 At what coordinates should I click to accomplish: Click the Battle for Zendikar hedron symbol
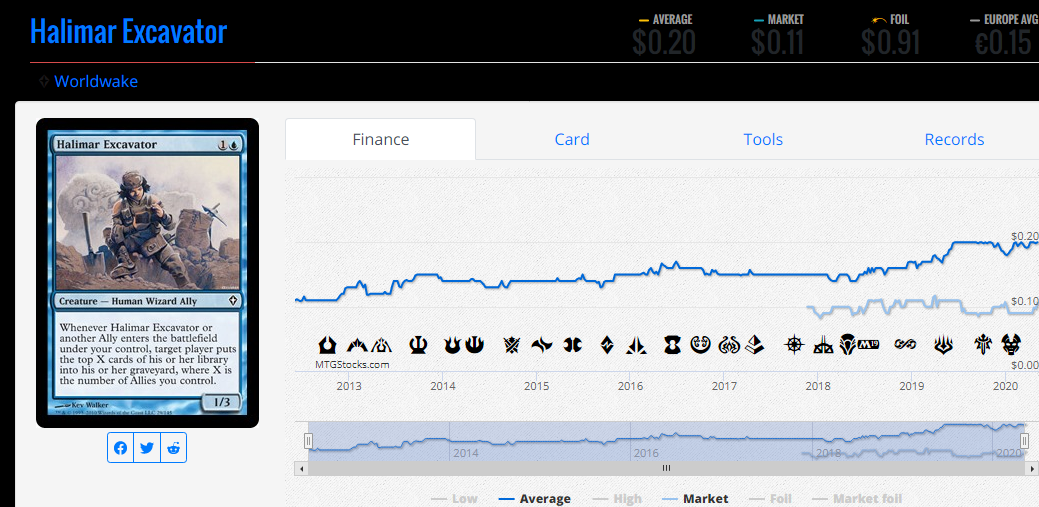click(607, 345)
